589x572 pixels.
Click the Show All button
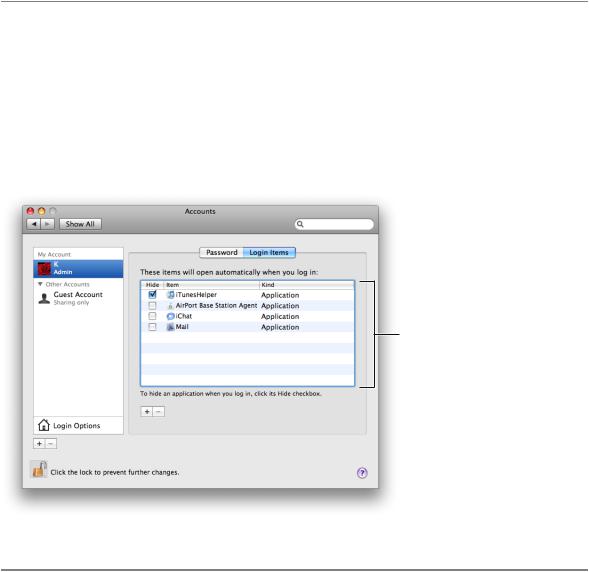point(80,224)
